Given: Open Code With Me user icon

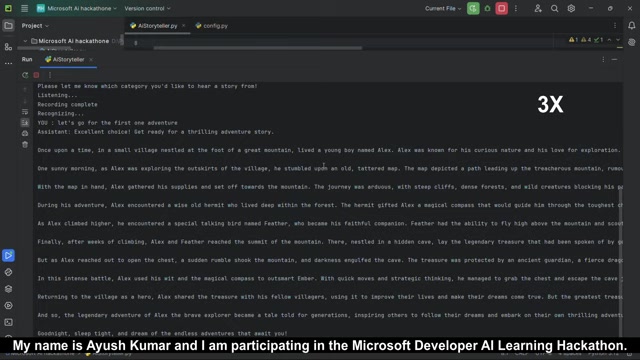Looking at the screenshot, I should tap(538, 8).
